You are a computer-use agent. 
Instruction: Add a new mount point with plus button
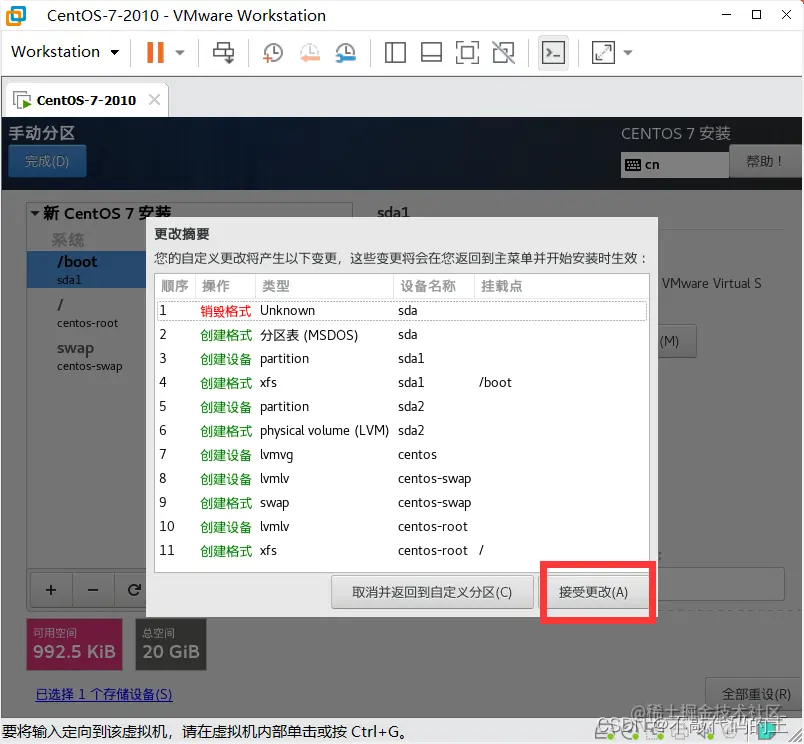(51, 590)
